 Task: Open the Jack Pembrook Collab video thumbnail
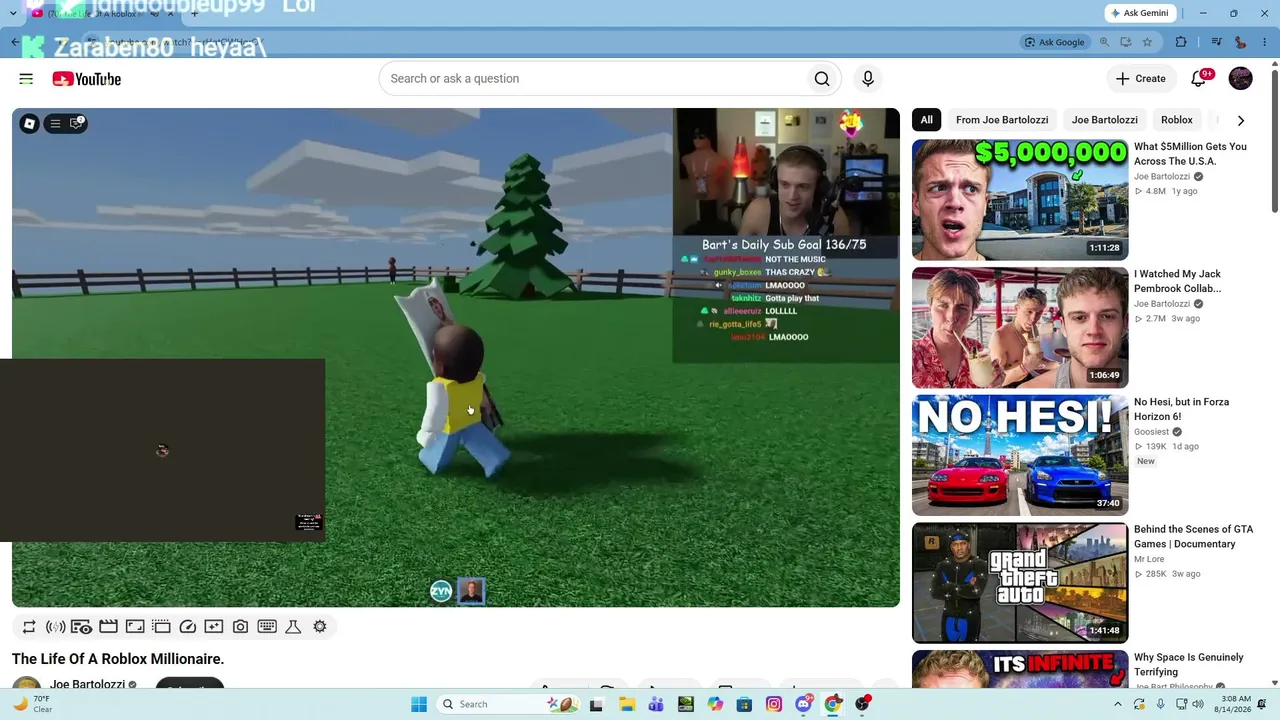tap(1020, 328)
